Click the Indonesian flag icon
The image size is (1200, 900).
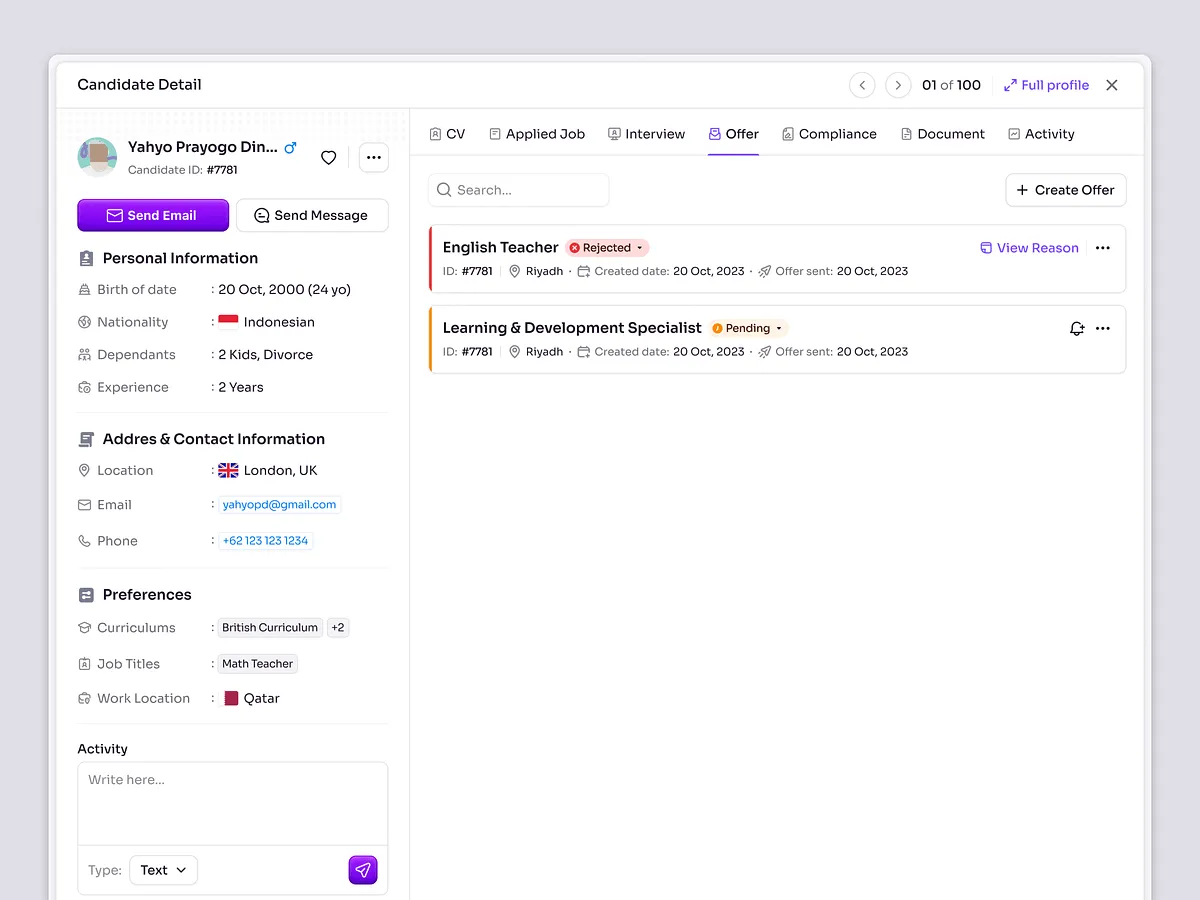pyautogui.click(x=228, y=322)
